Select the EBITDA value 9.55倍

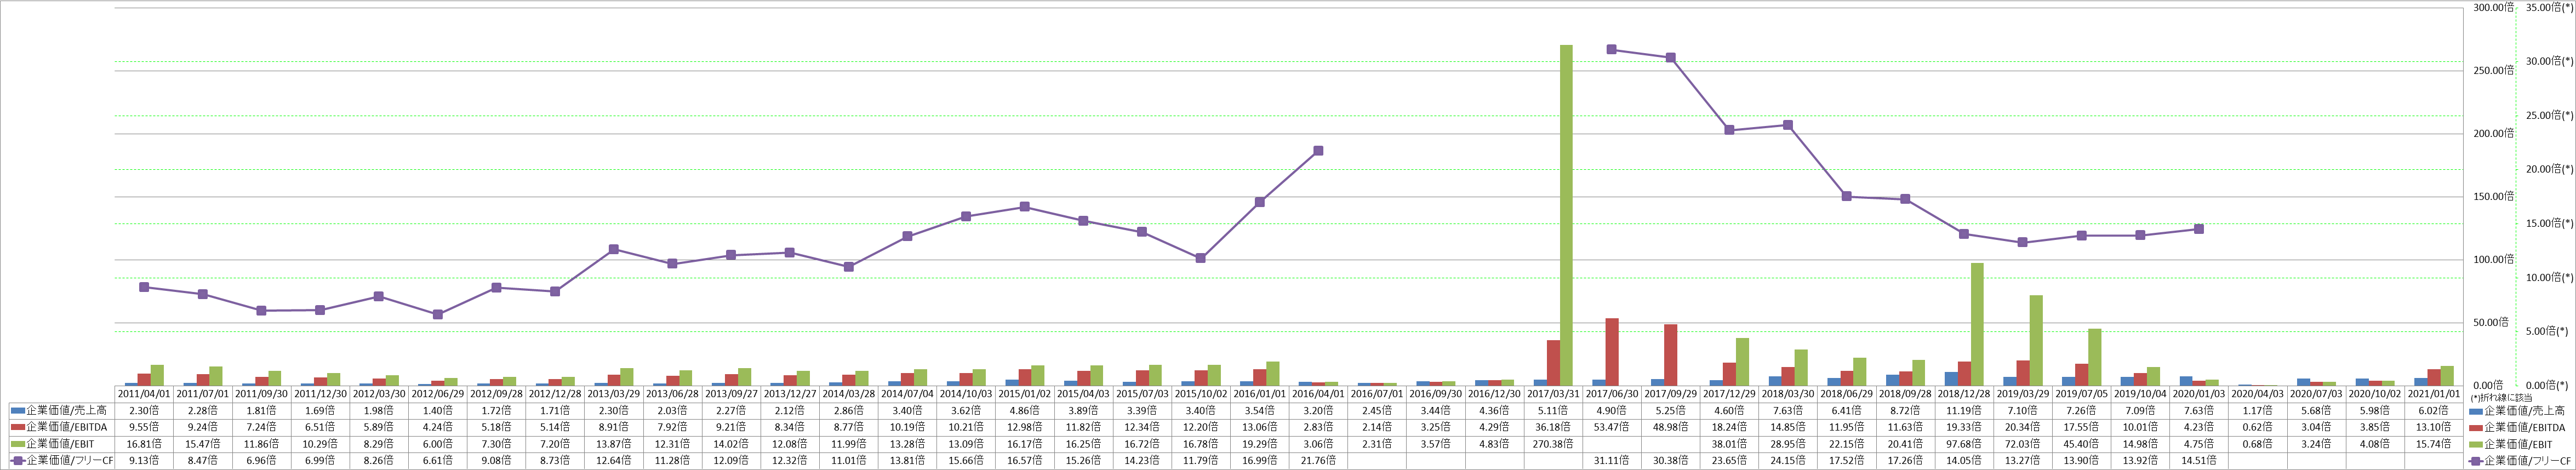coord(145,427)
